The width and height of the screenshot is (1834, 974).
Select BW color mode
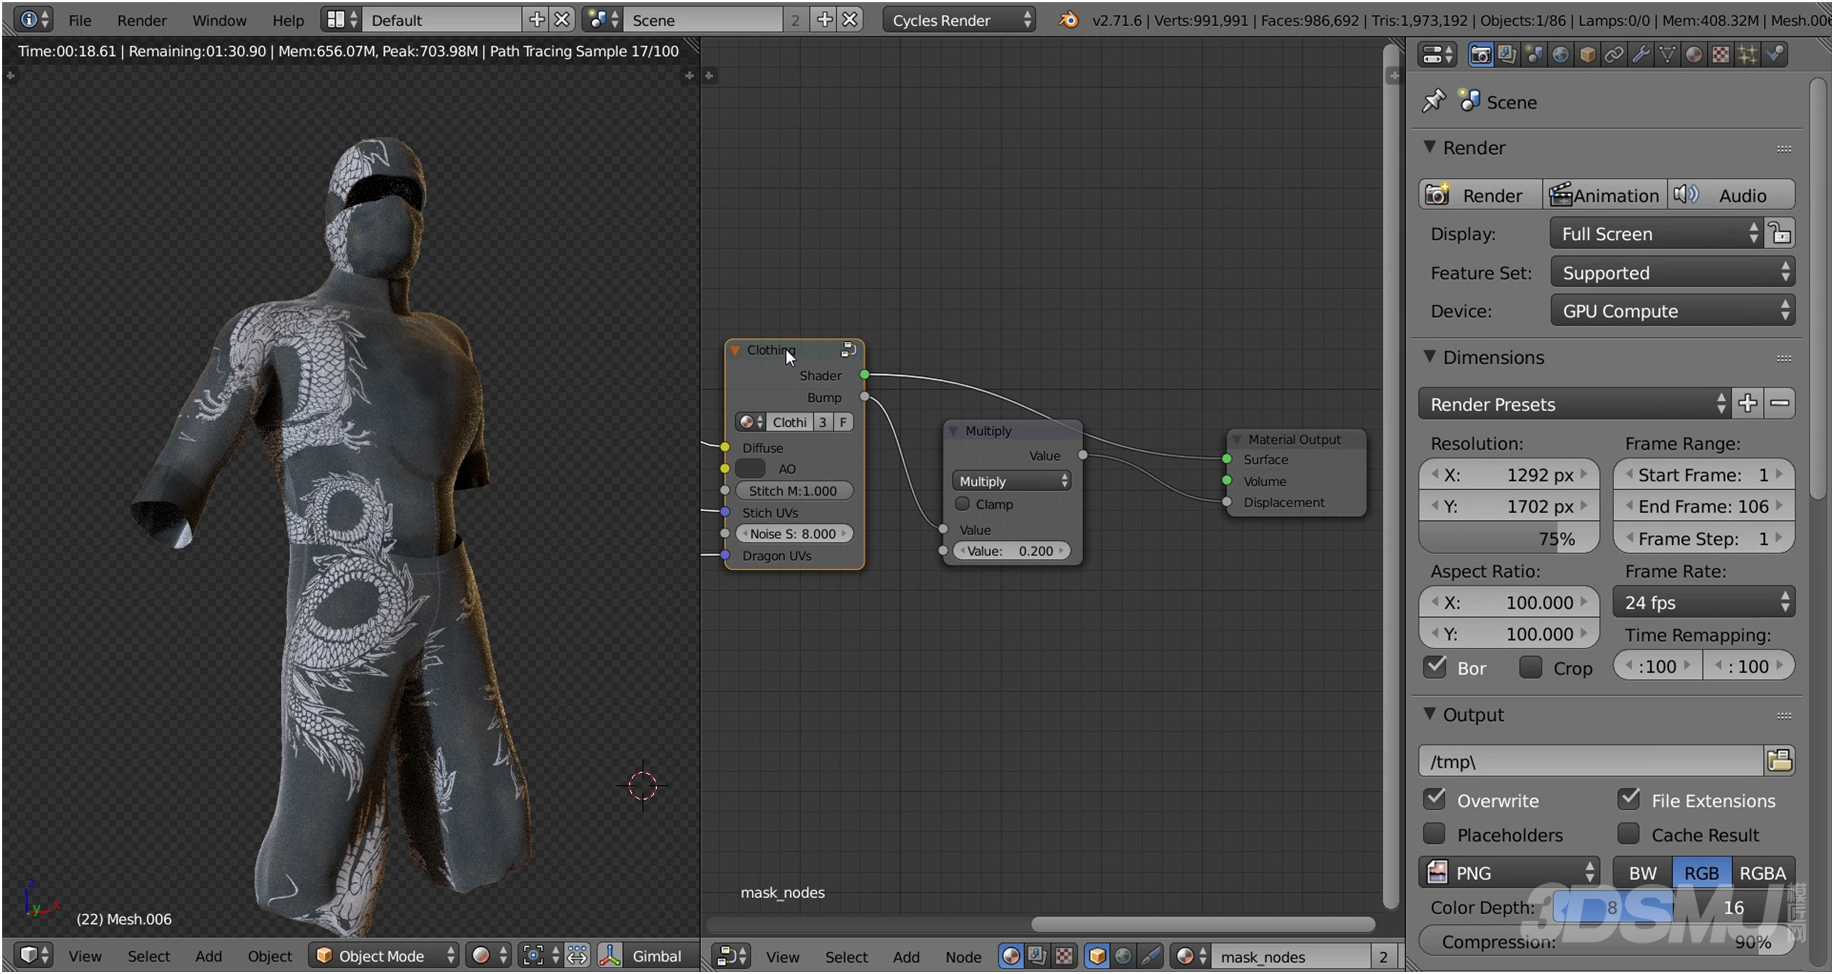click(x=1643, y=873)
